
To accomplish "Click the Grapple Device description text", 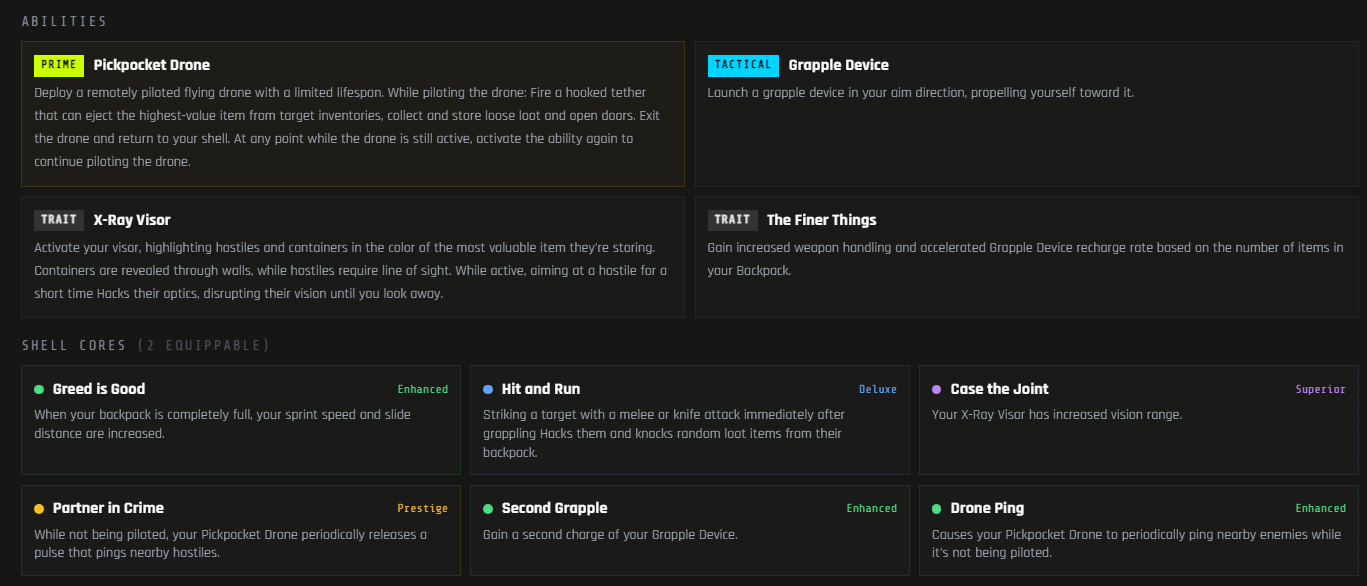I will [x=921, y=92].
